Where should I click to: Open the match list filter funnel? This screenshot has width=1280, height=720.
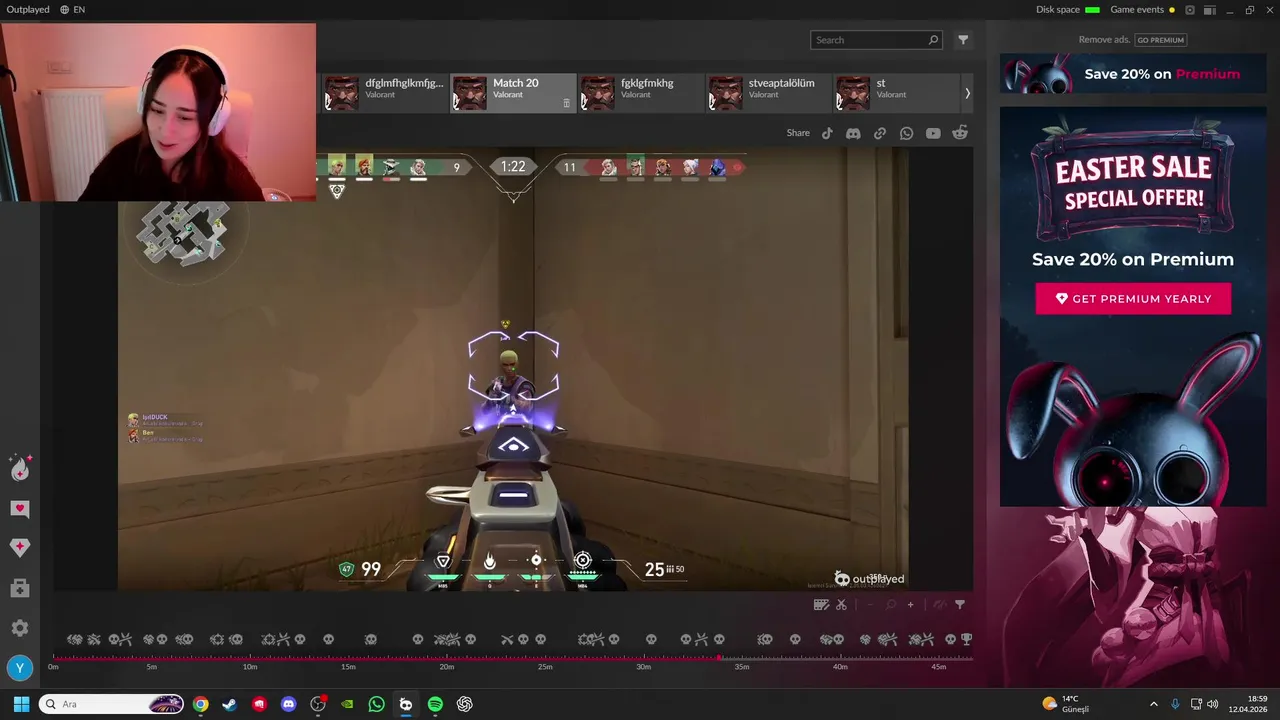[x=963, y=40]
